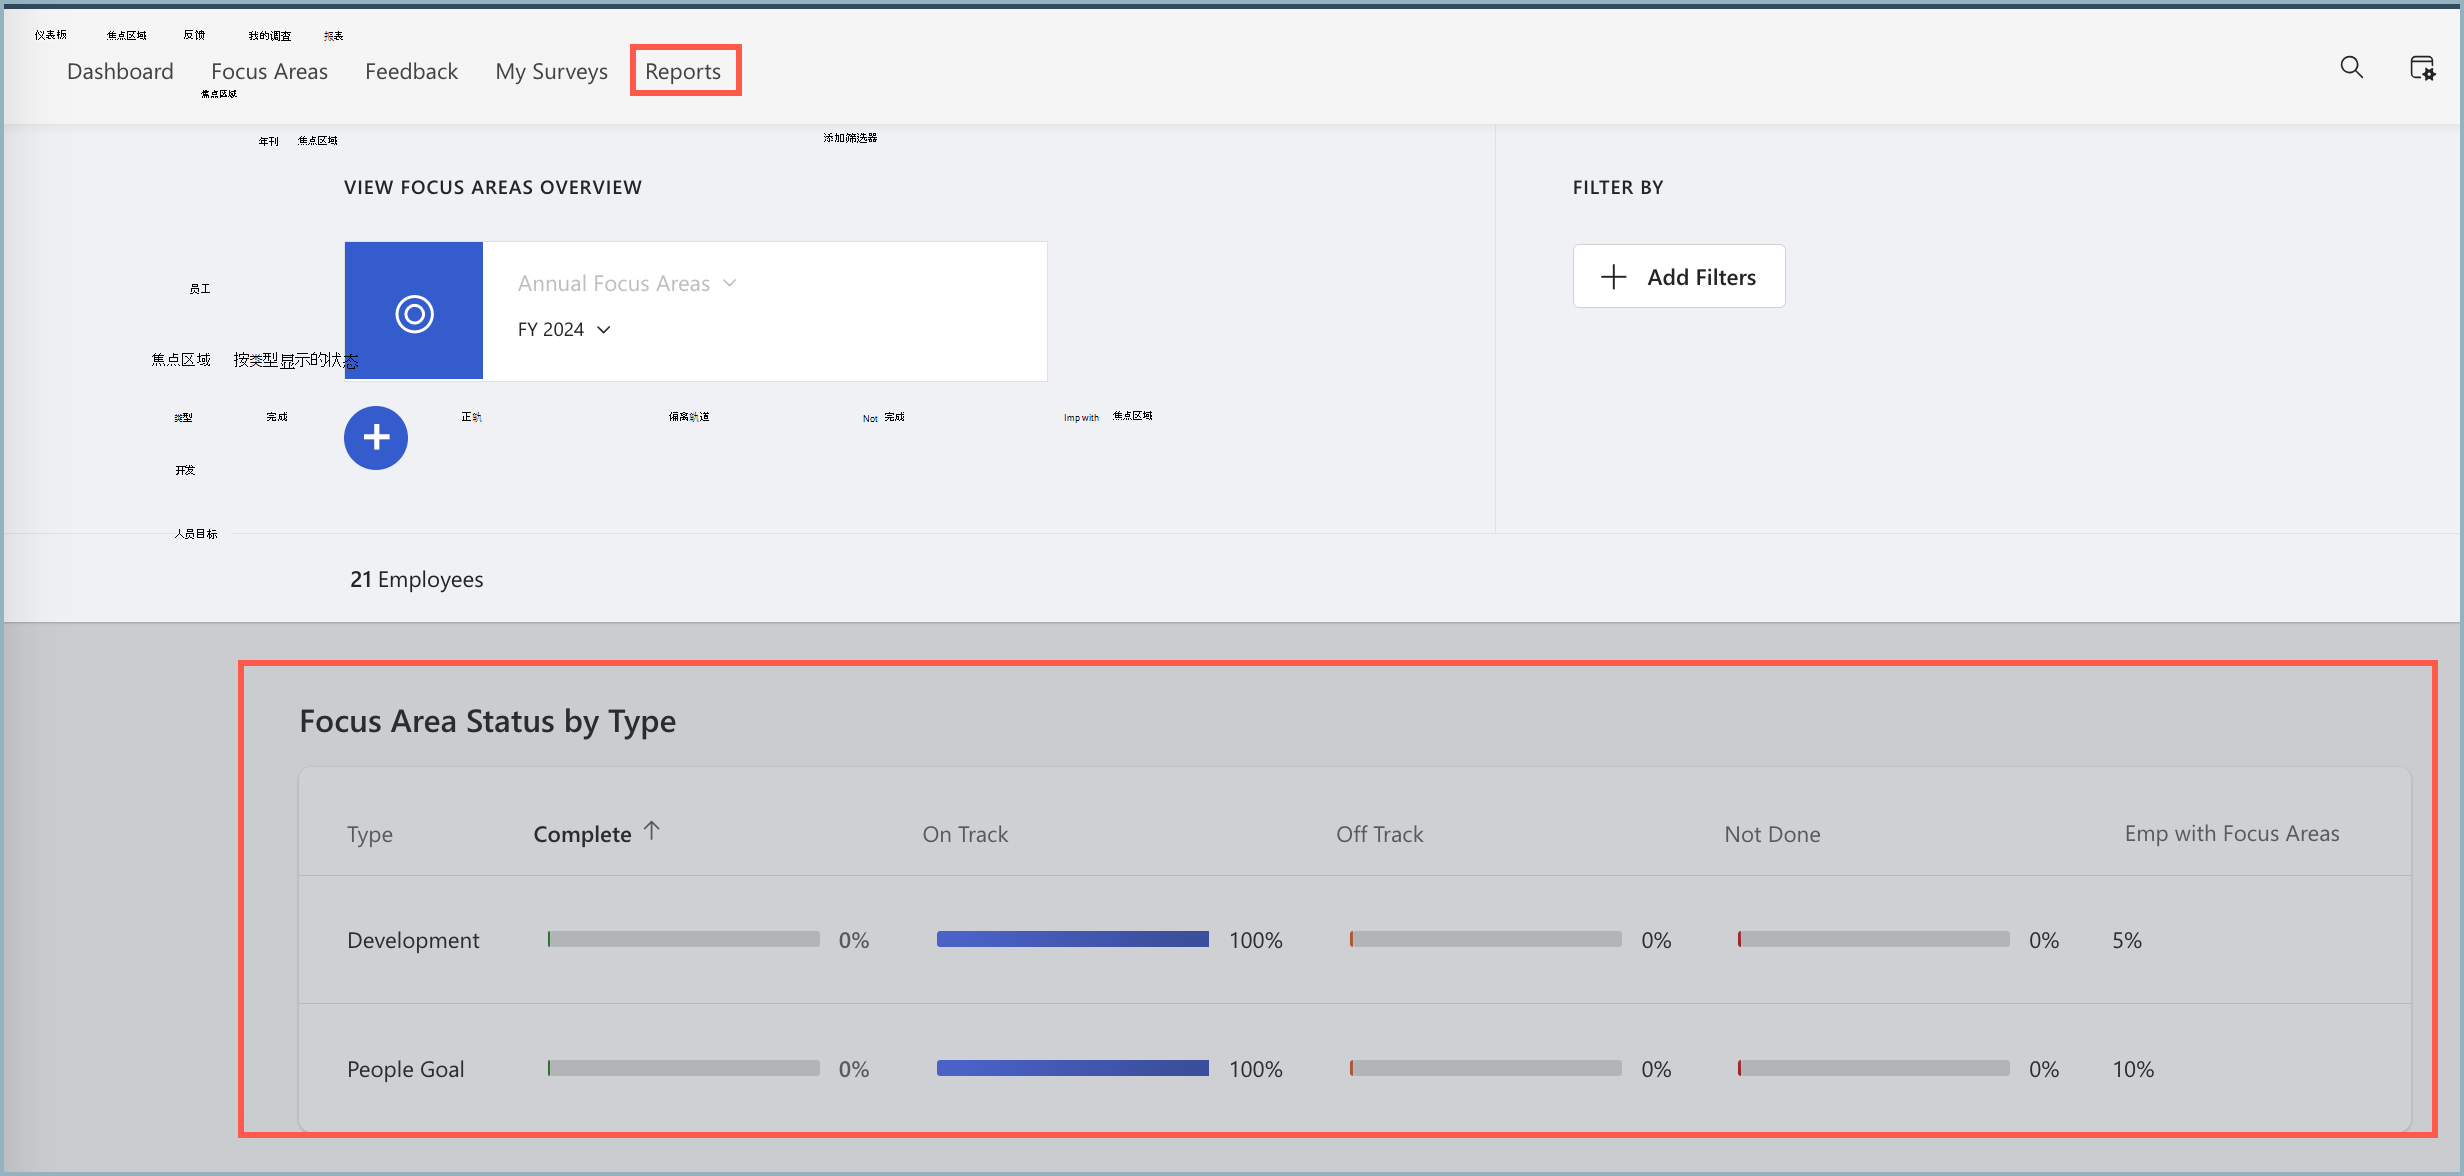
Task: Toggle the Development On Track progress bar
Action: pyautogui.click(x=1070, y=939)
